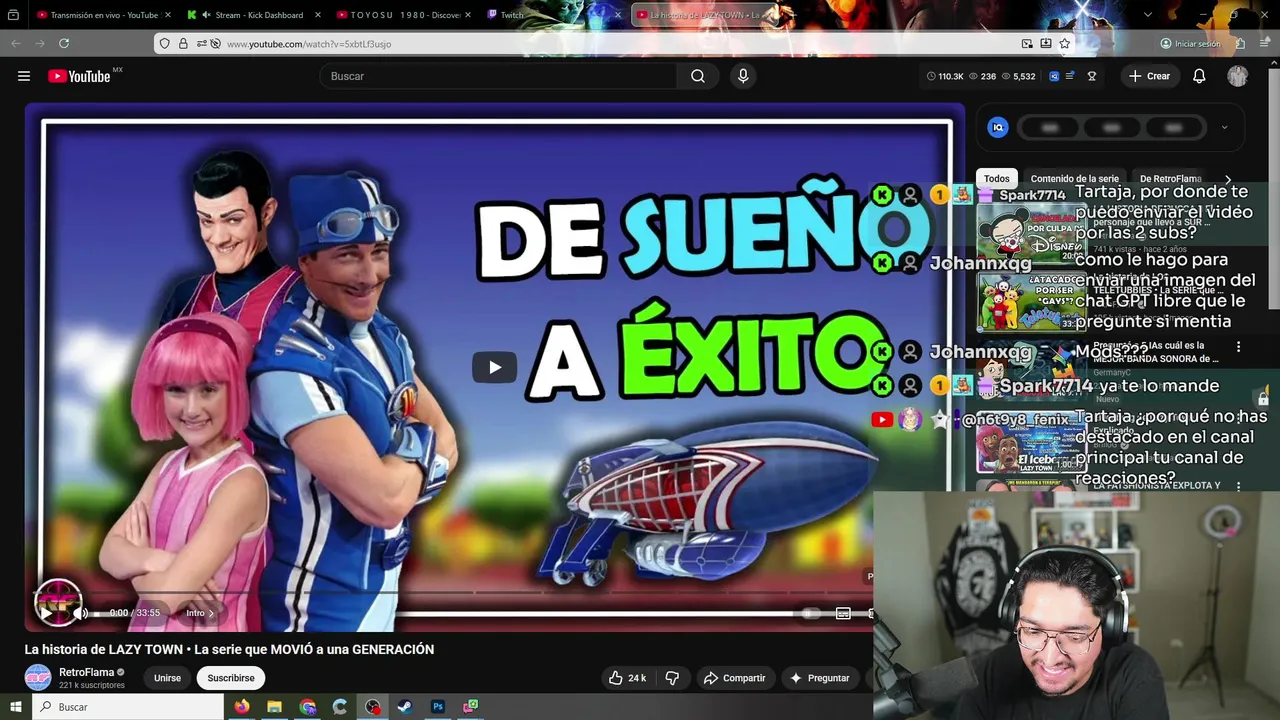Open File Explorer from the taskbar
Viewport: 1280px width, 720px height.
pos(274,707)
